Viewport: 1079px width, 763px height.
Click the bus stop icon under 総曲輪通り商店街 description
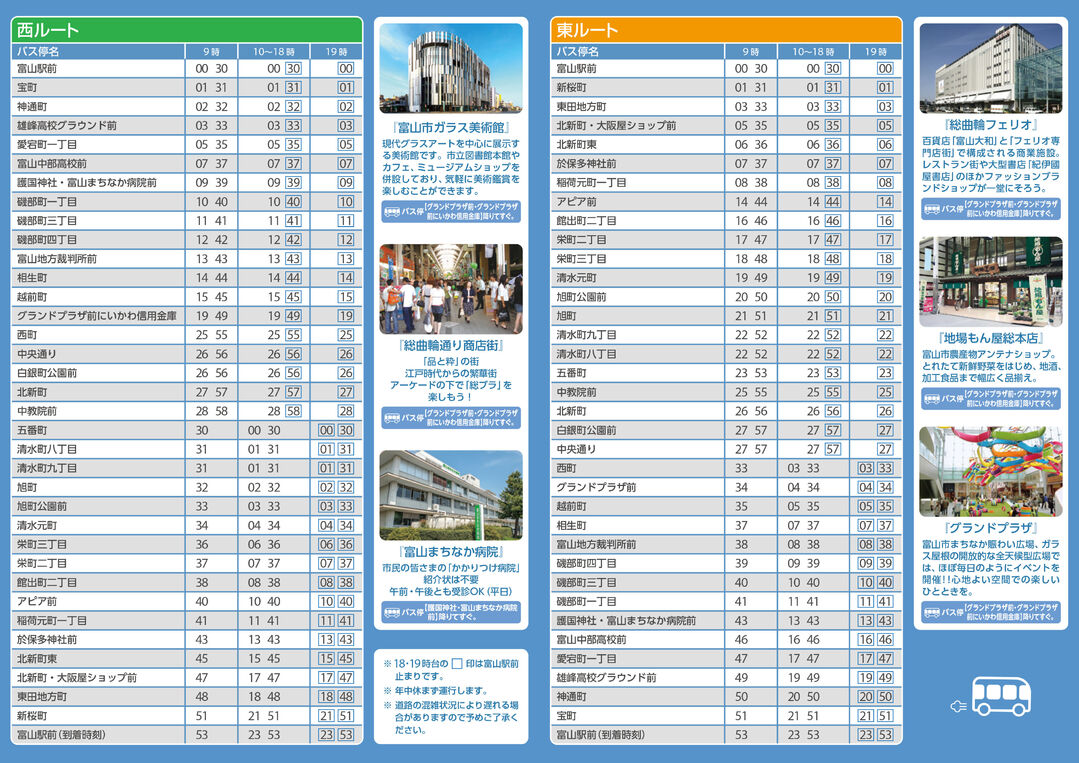click(x=391, y=417)
